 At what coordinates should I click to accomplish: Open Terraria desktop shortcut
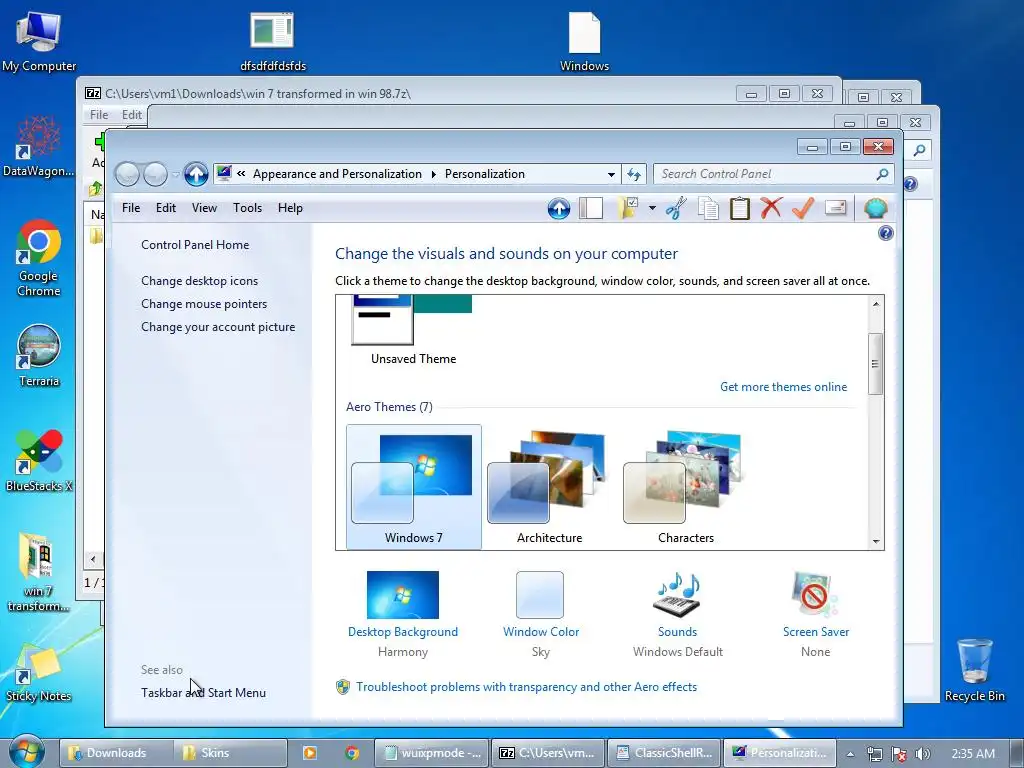pyautogui.click(x=39, y=356)
